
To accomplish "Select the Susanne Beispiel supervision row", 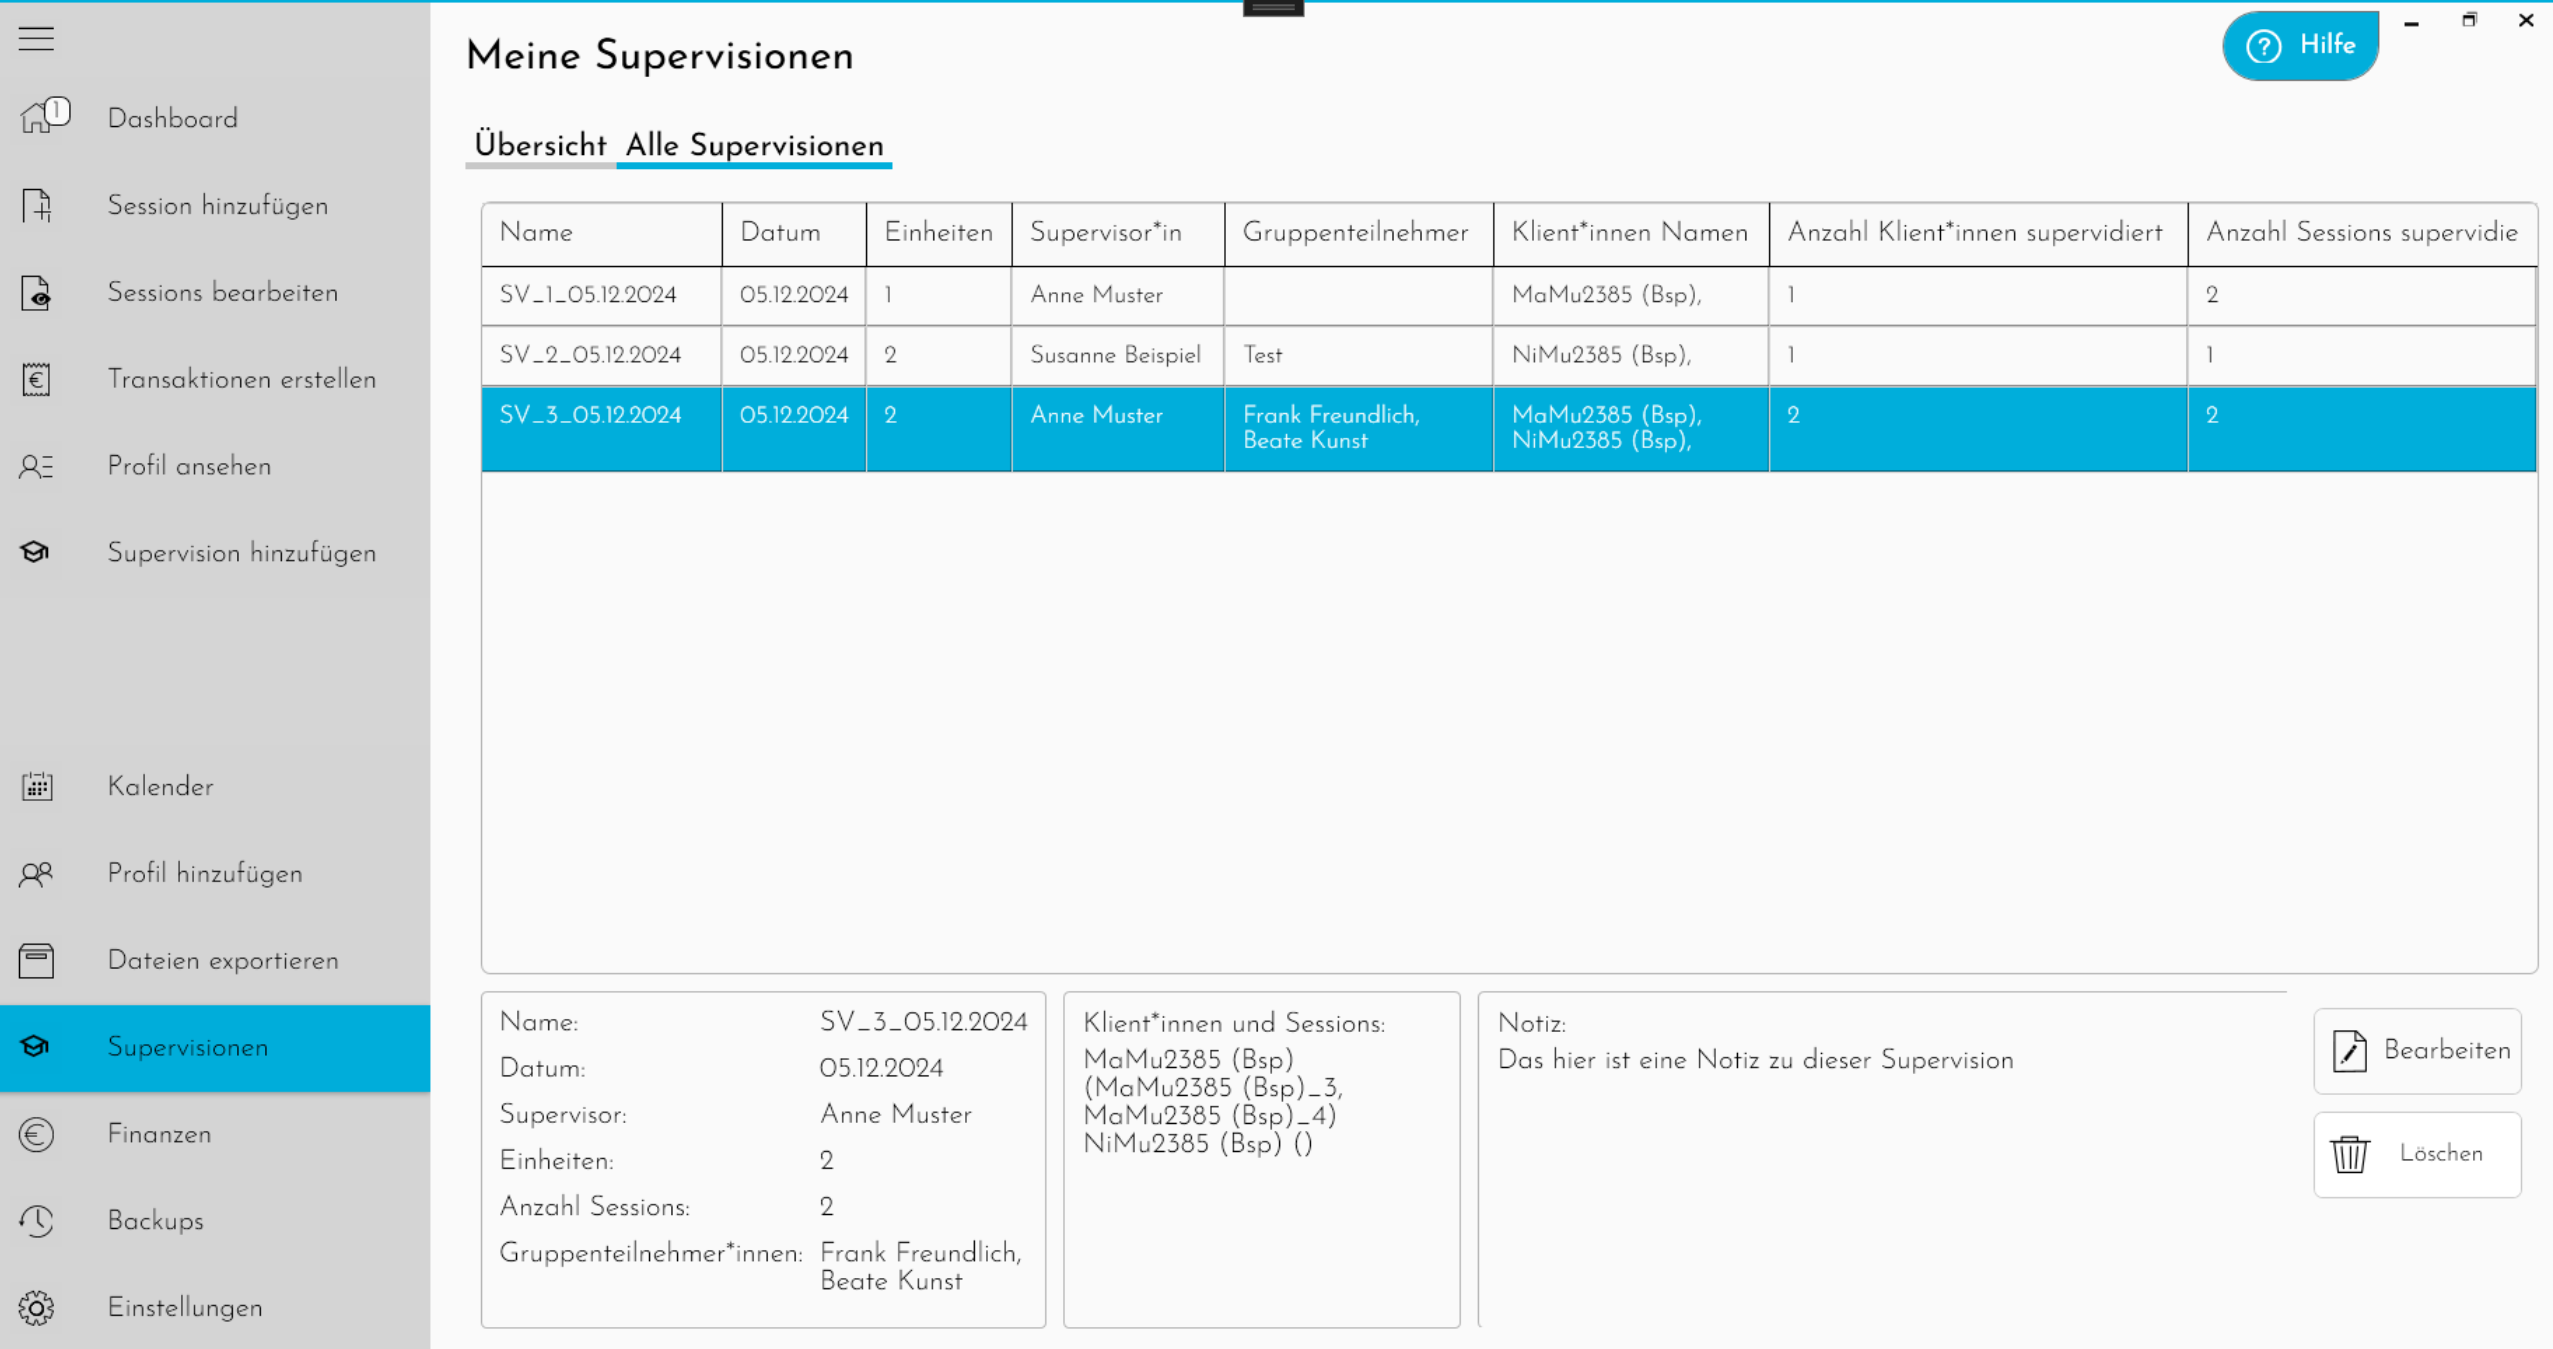I will (1114, 355).
